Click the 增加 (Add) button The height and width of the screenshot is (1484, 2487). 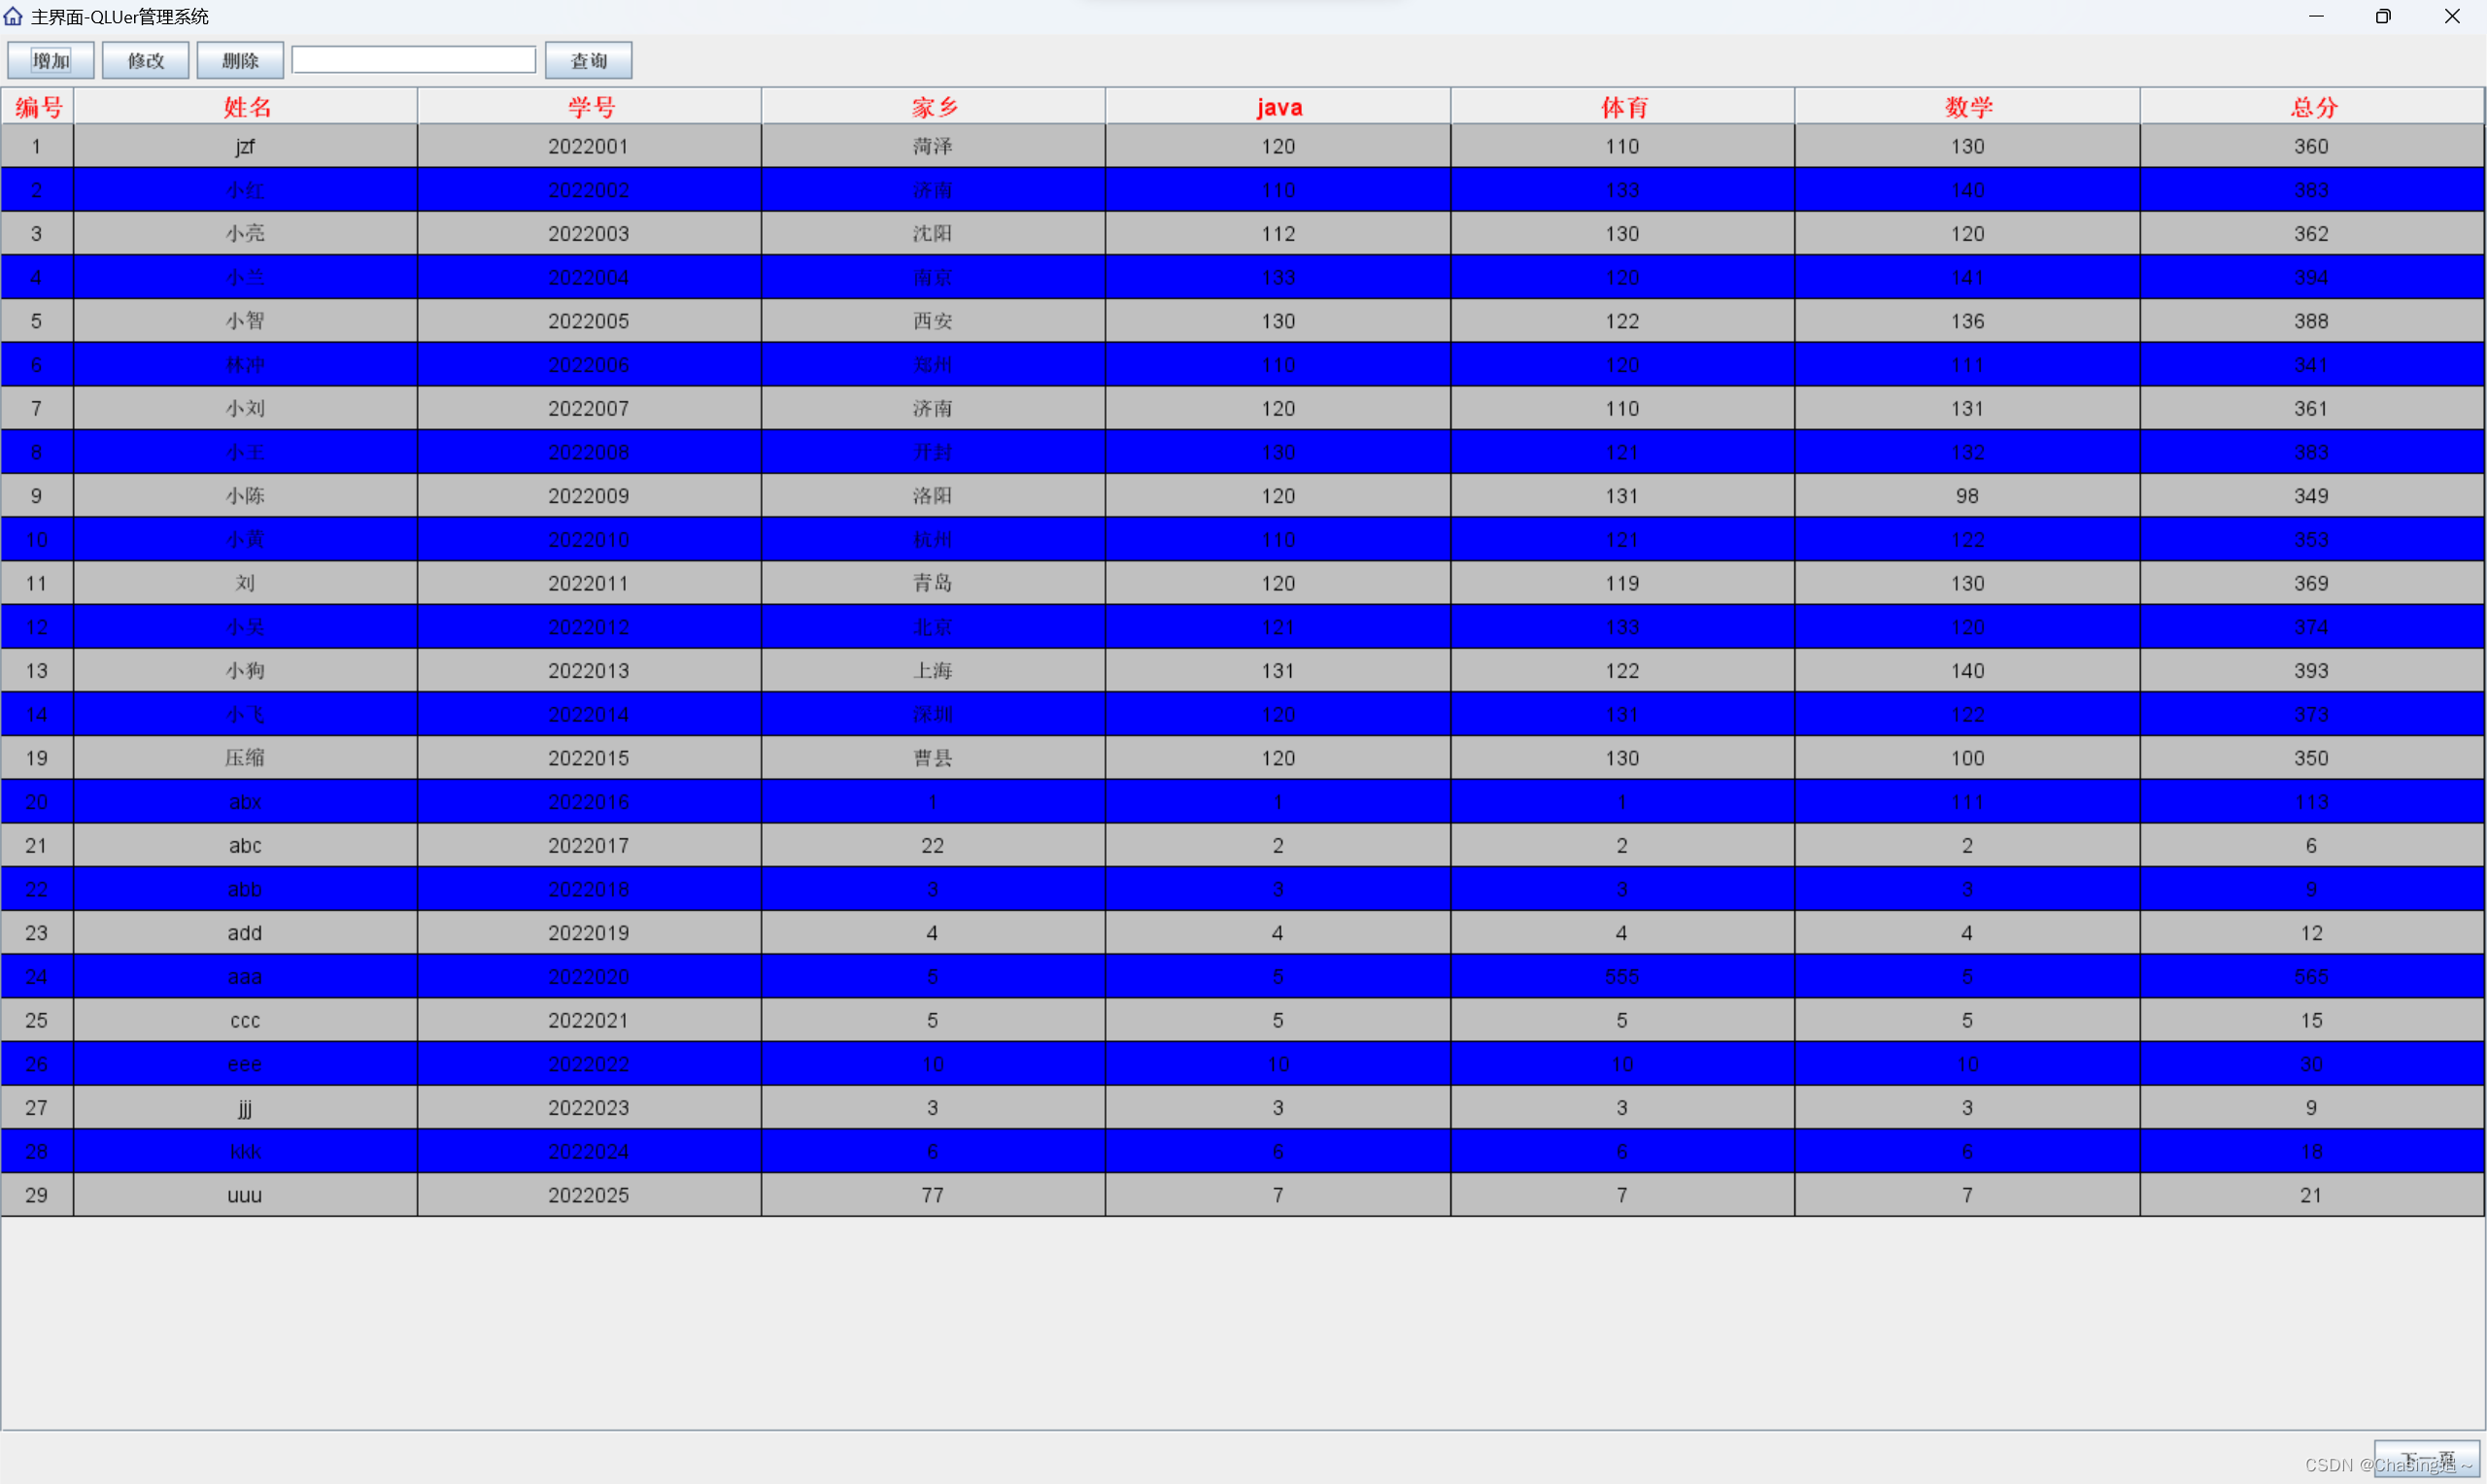tap(51, 60)
